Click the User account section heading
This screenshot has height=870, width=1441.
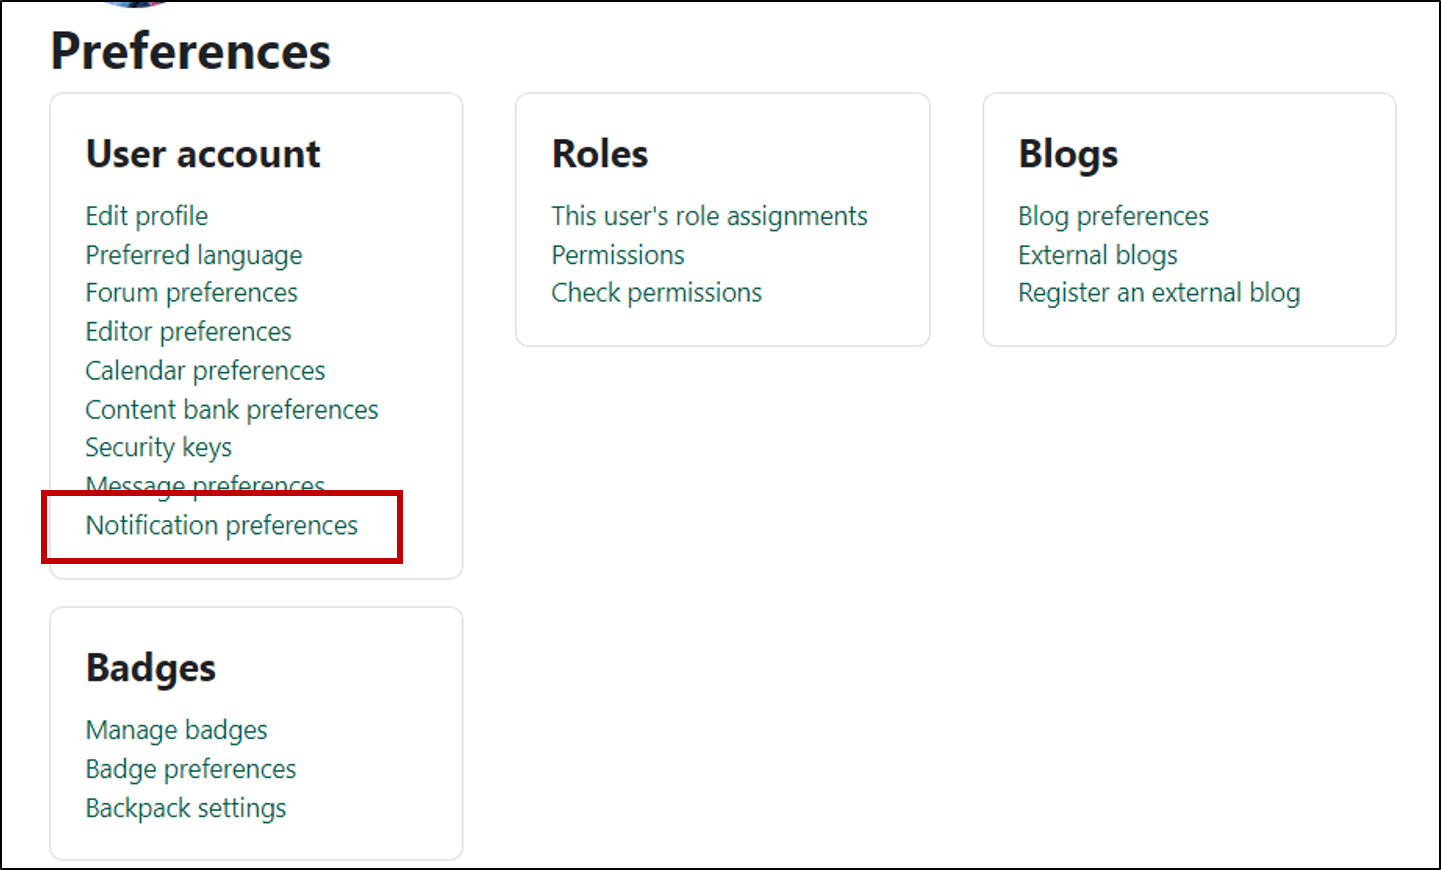[x=202, y=153]
